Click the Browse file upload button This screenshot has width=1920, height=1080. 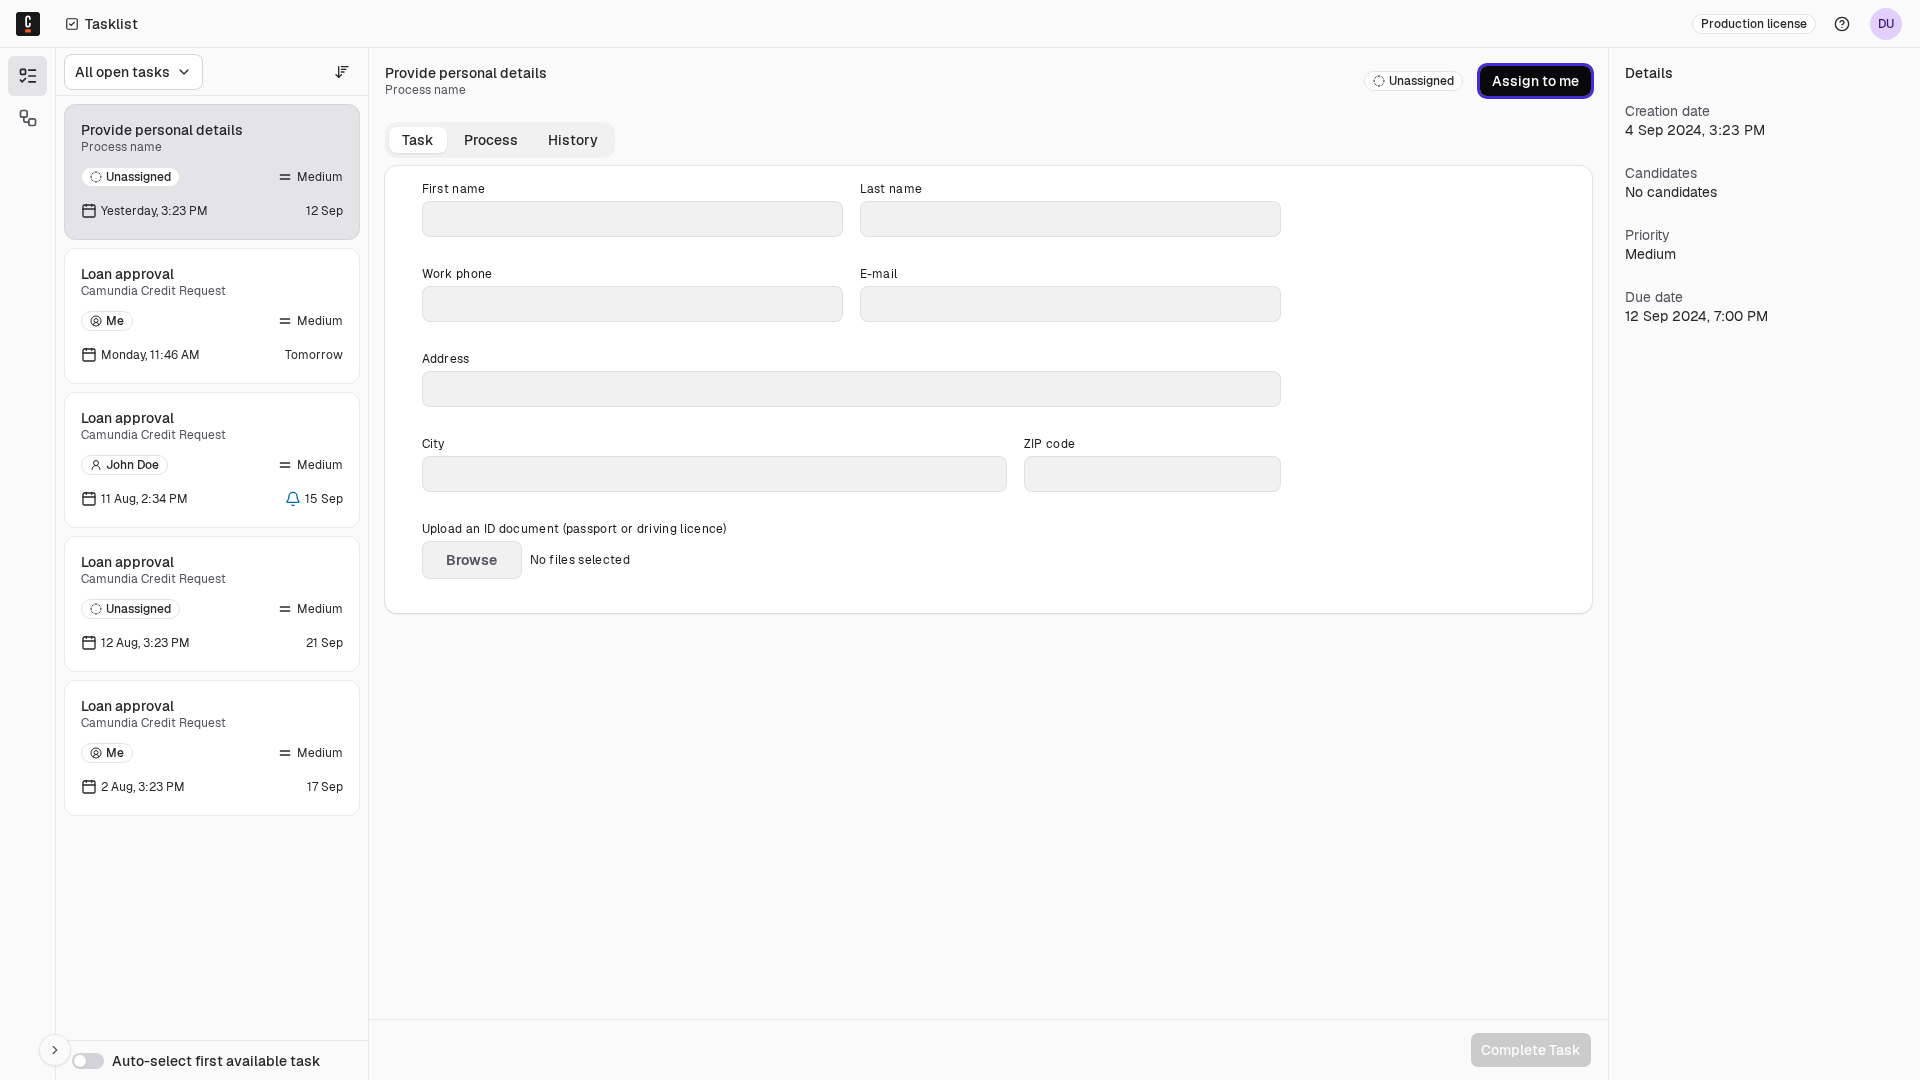[x=472, y=560]
